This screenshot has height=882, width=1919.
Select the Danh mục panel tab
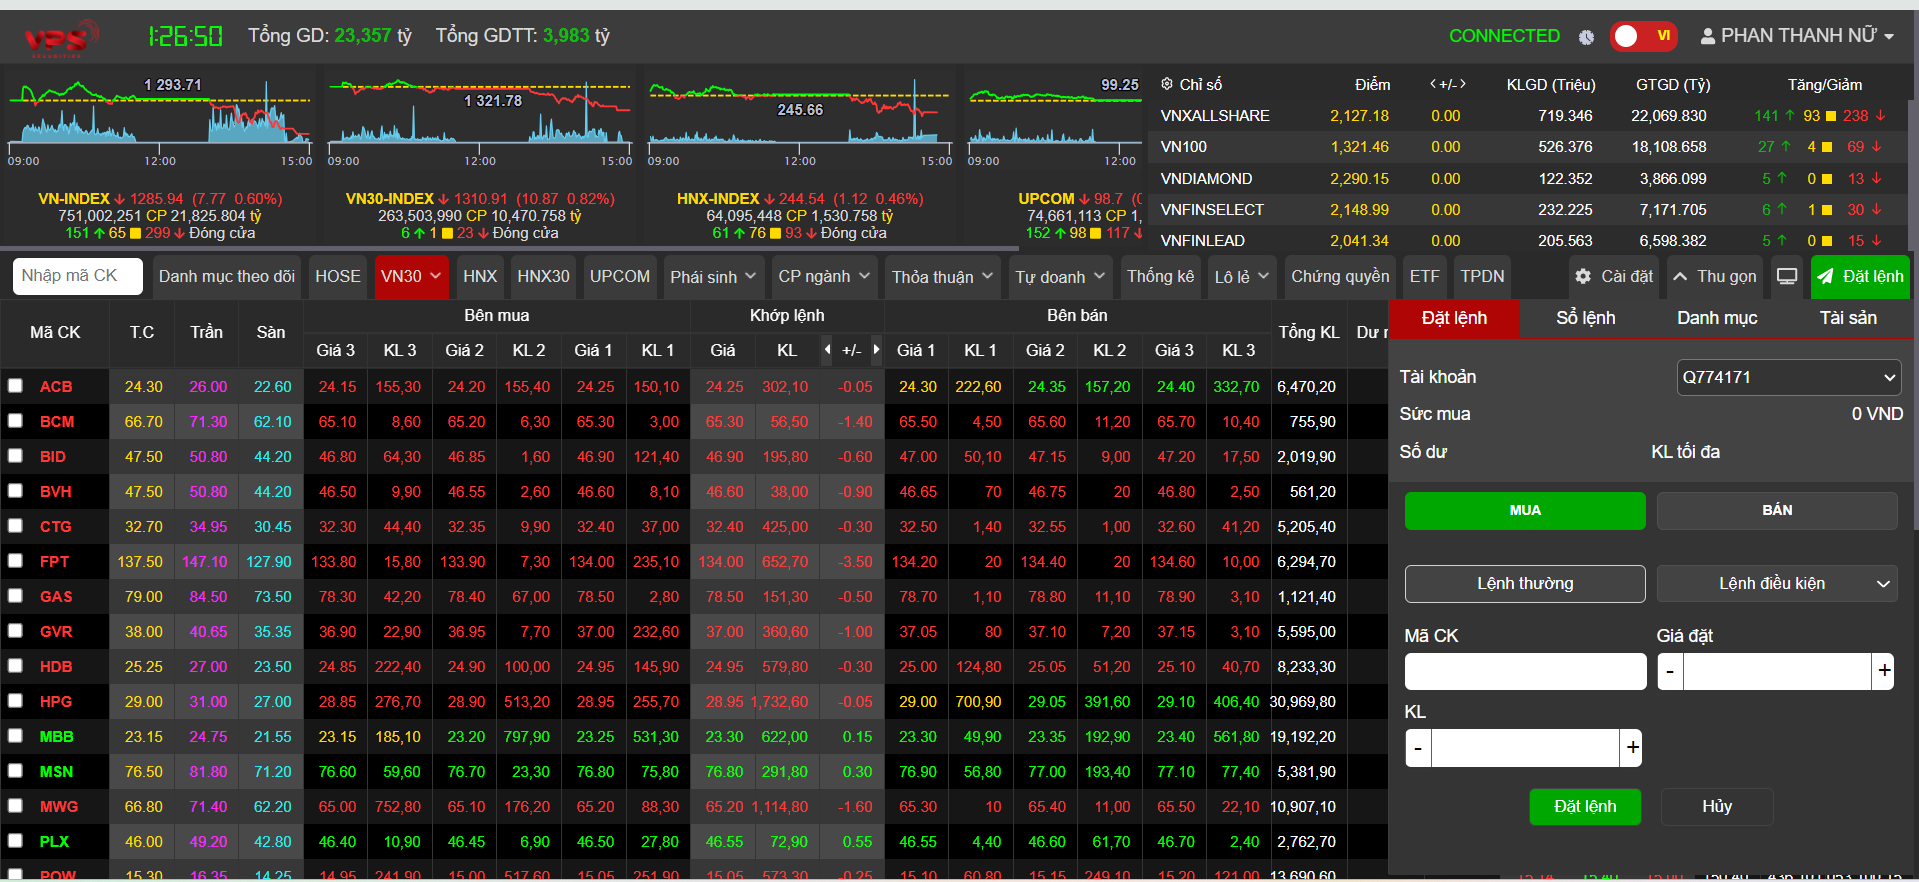coord(1717,318)
